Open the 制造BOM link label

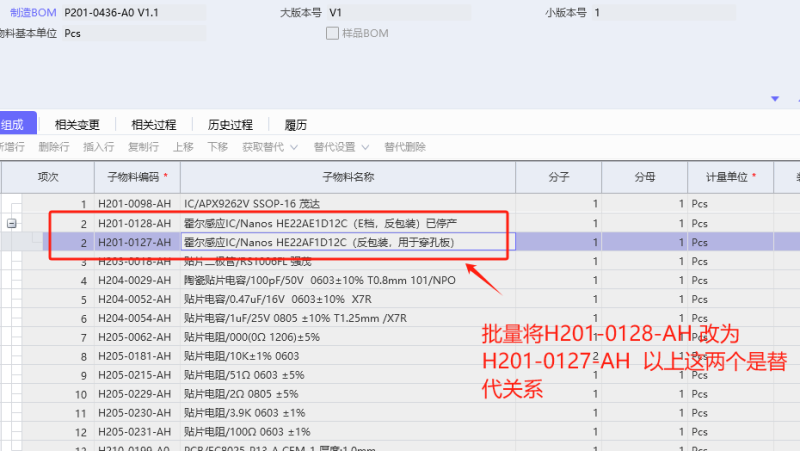tap(32, 13)
